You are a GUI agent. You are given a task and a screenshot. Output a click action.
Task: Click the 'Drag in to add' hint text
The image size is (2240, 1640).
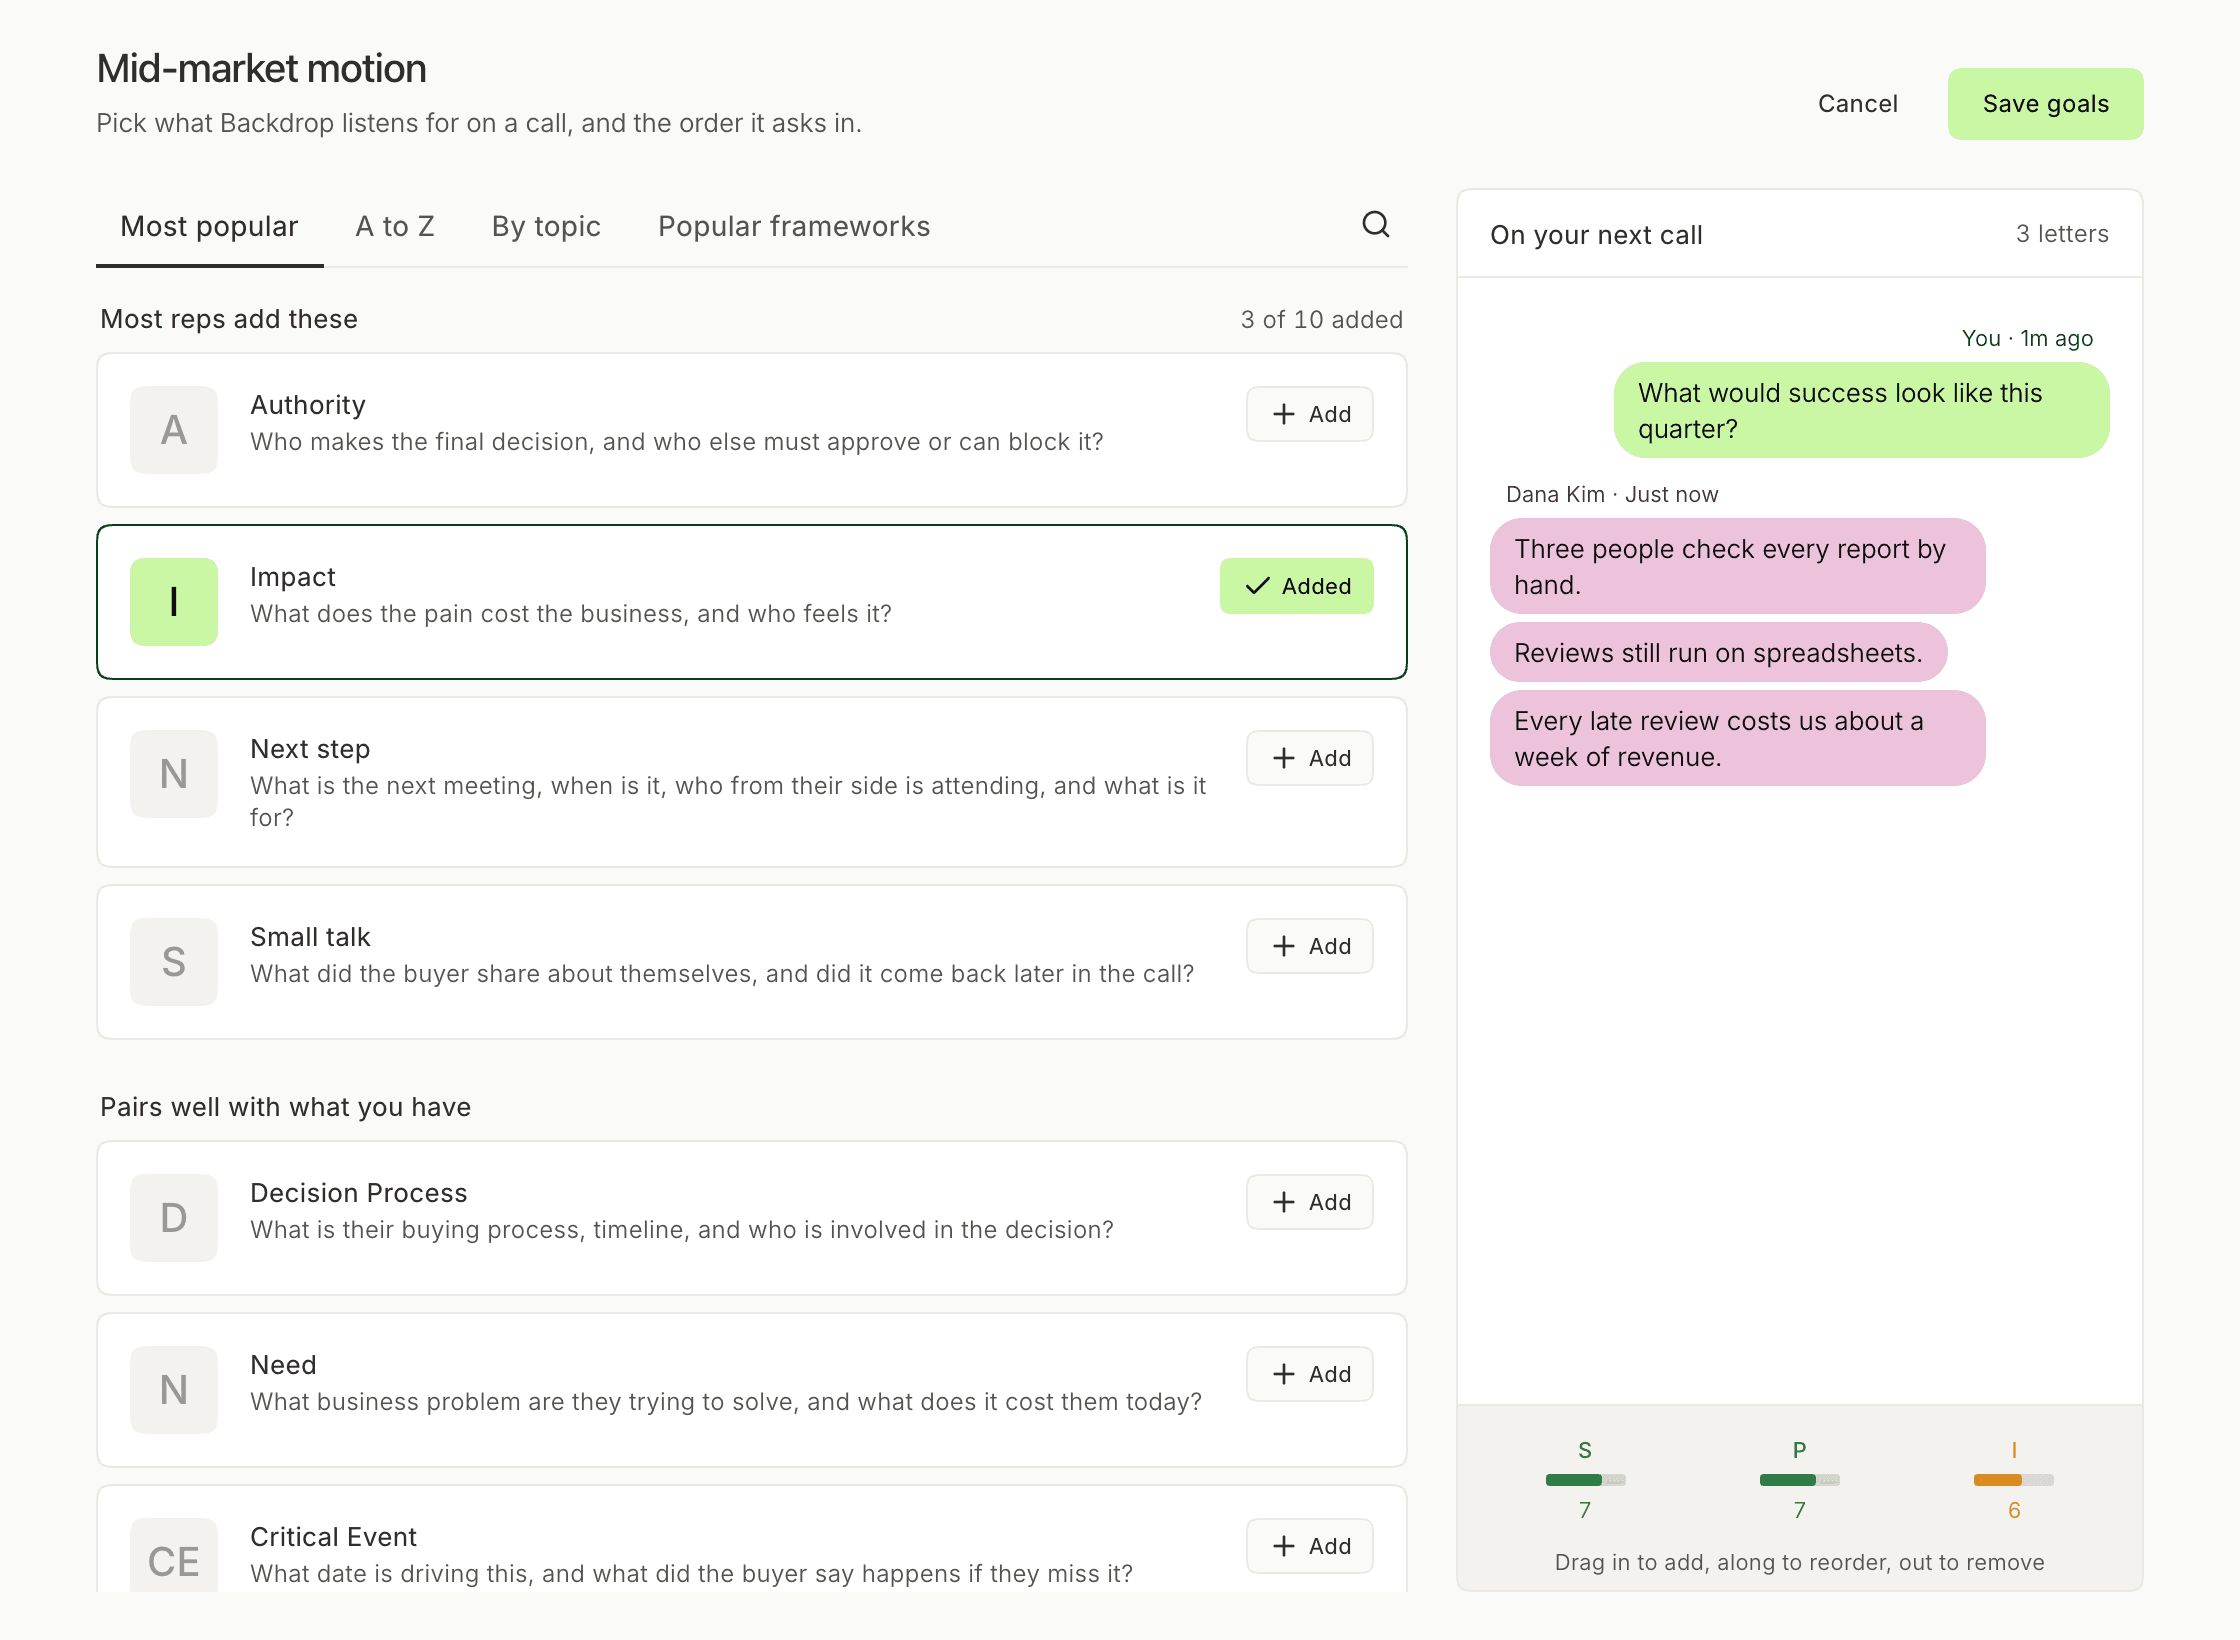(1800, 1562)
